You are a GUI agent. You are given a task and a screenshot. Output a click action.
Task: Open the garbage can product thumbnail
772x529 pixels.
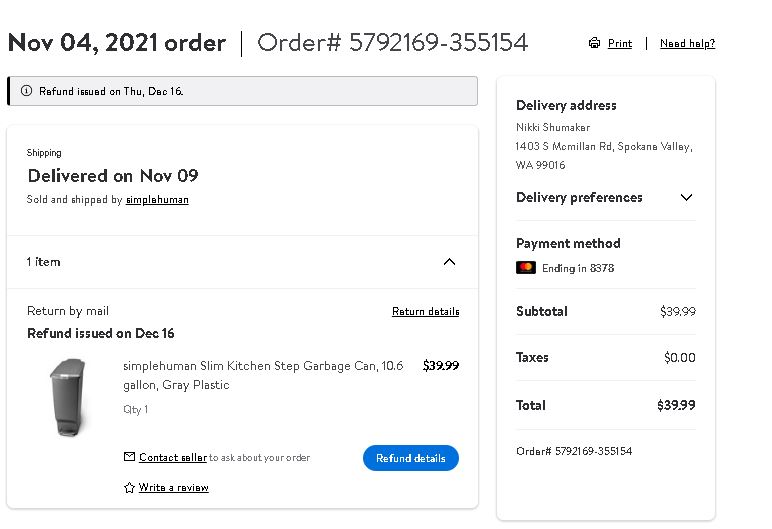[68, 397]
